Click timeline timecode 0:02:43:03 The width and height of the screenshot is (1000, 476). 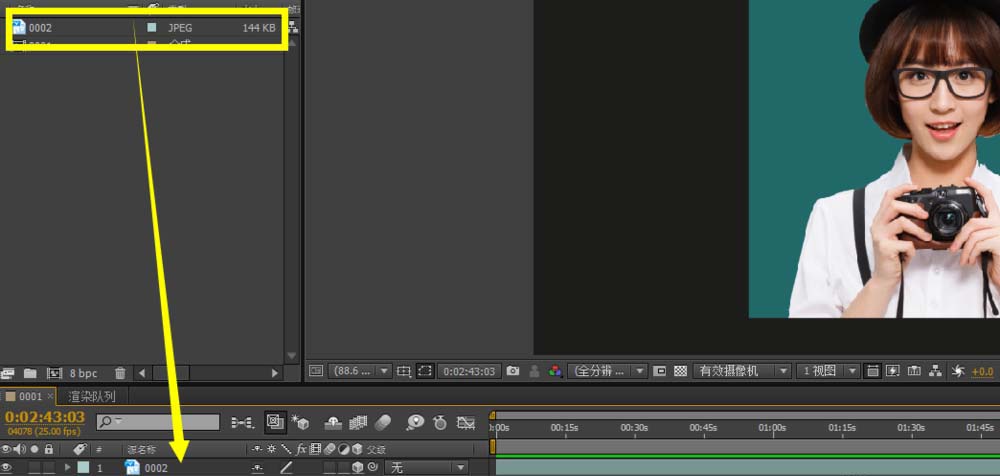click(x=45, y=417)
